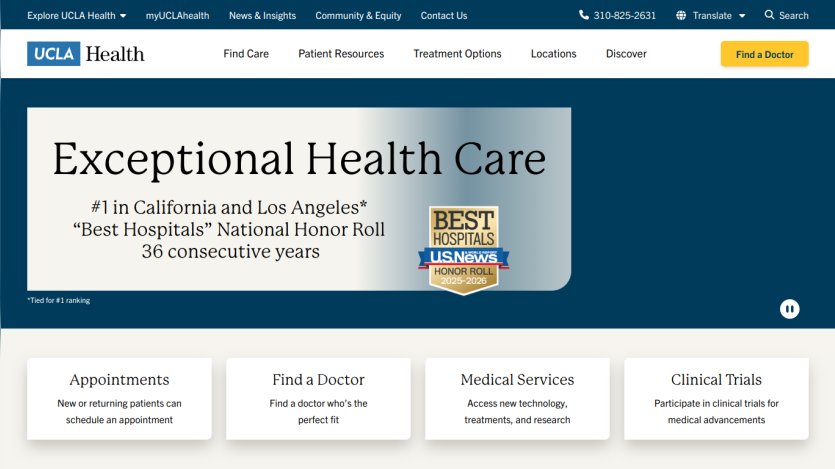835x469 pixels.
Task: Open the Discover menu
Action: (x=626, y=54)
